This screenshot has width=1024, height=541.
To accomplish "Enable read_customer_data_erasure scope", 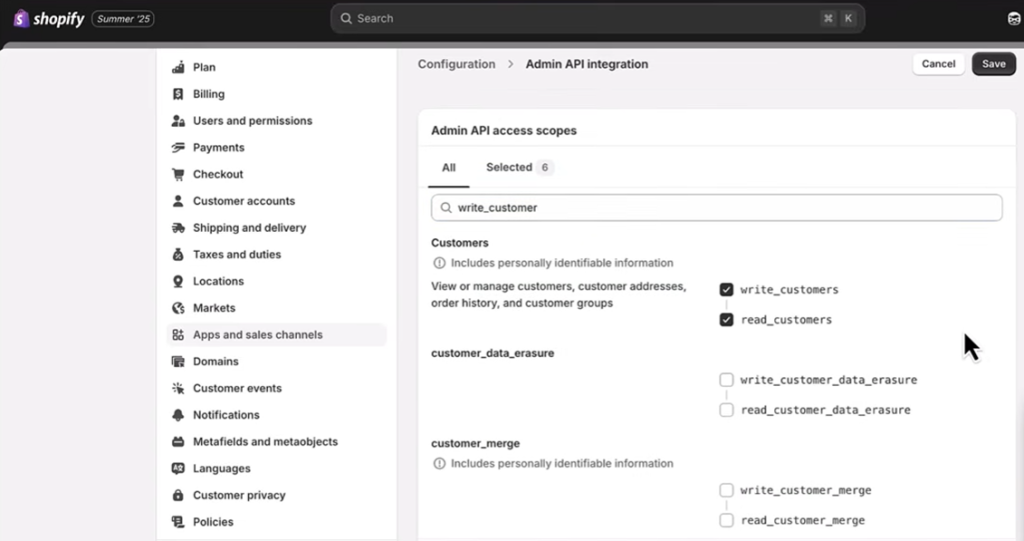I will tap(726, 410).
